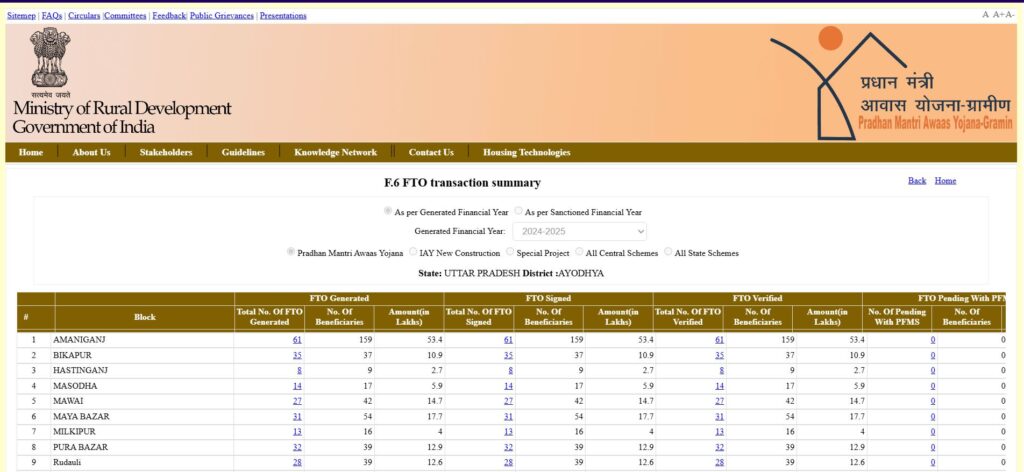Screen dimensions: 1024x472
Task: Open the Sitemap link
Action: 22,16
